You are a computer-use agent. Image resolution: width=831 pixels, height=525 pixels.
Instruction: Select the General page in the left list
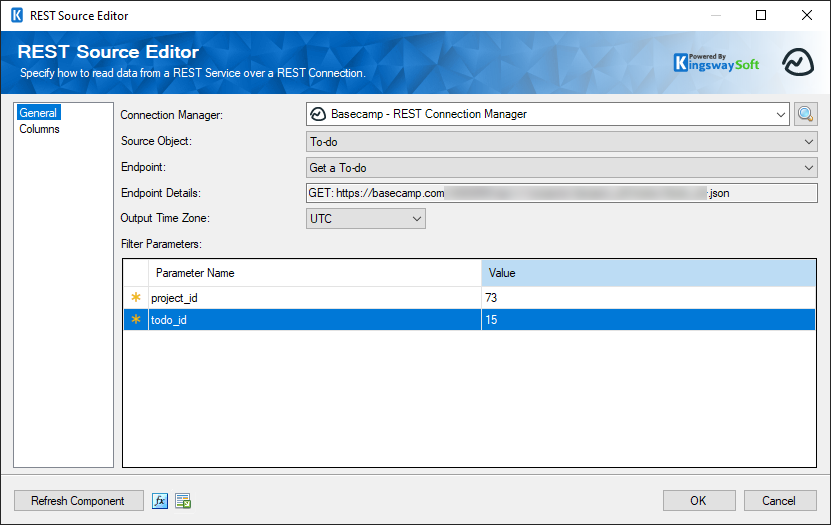(38, 113)
